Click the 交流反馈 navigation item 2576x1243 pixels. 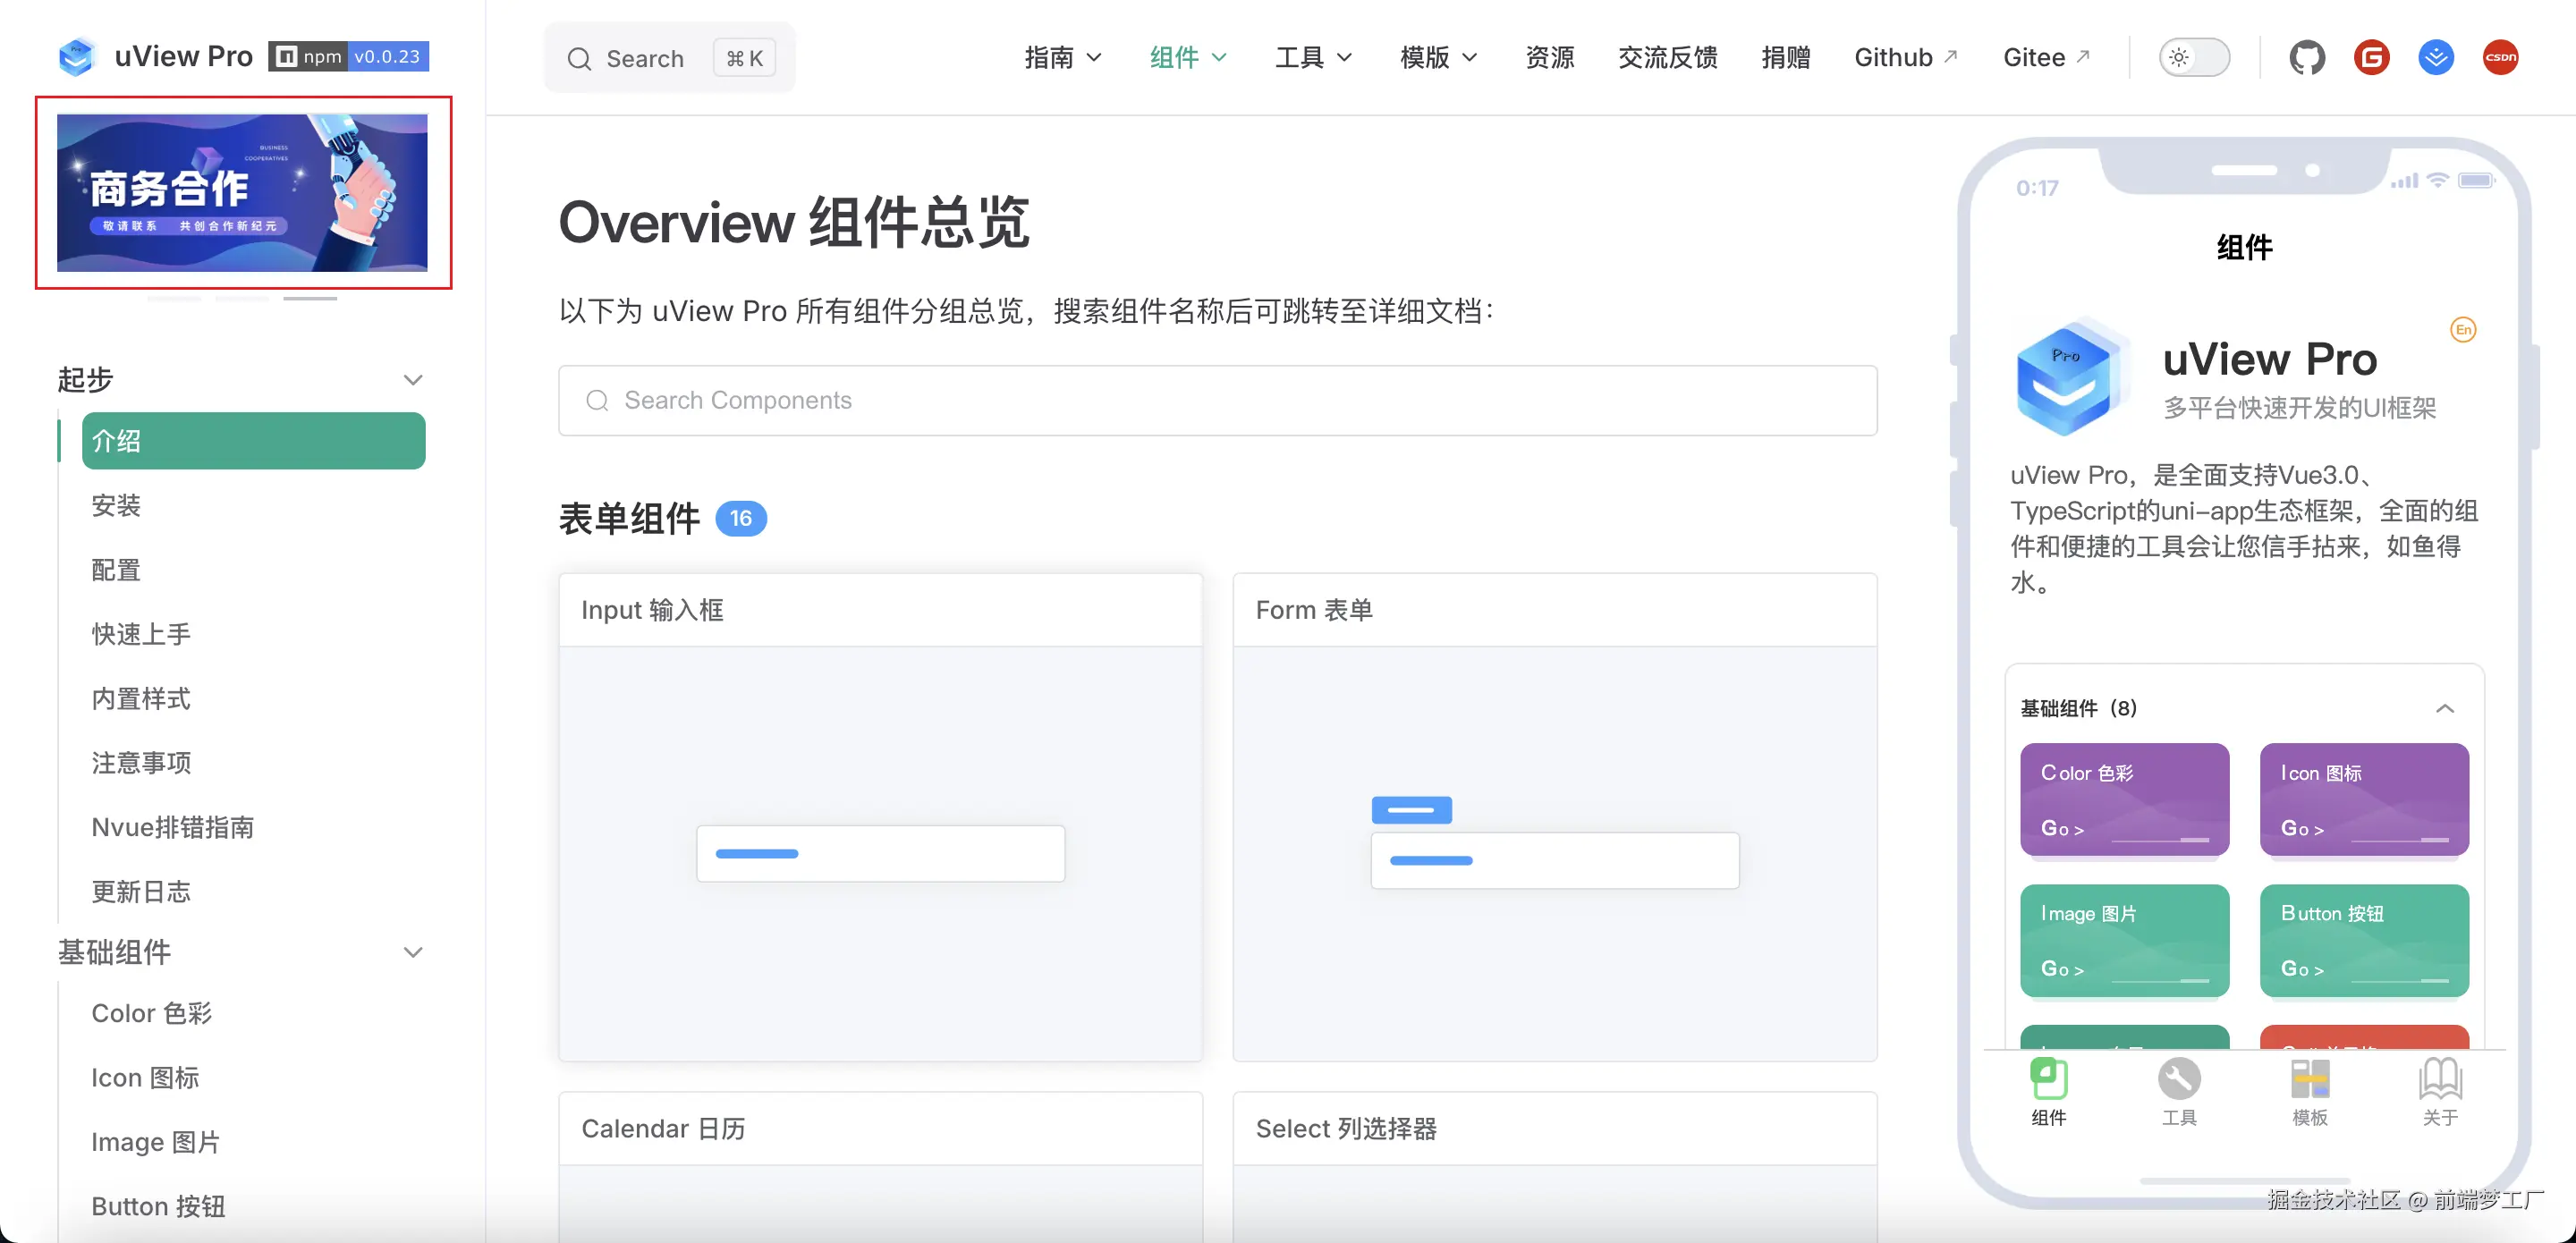pos(1667,58)
